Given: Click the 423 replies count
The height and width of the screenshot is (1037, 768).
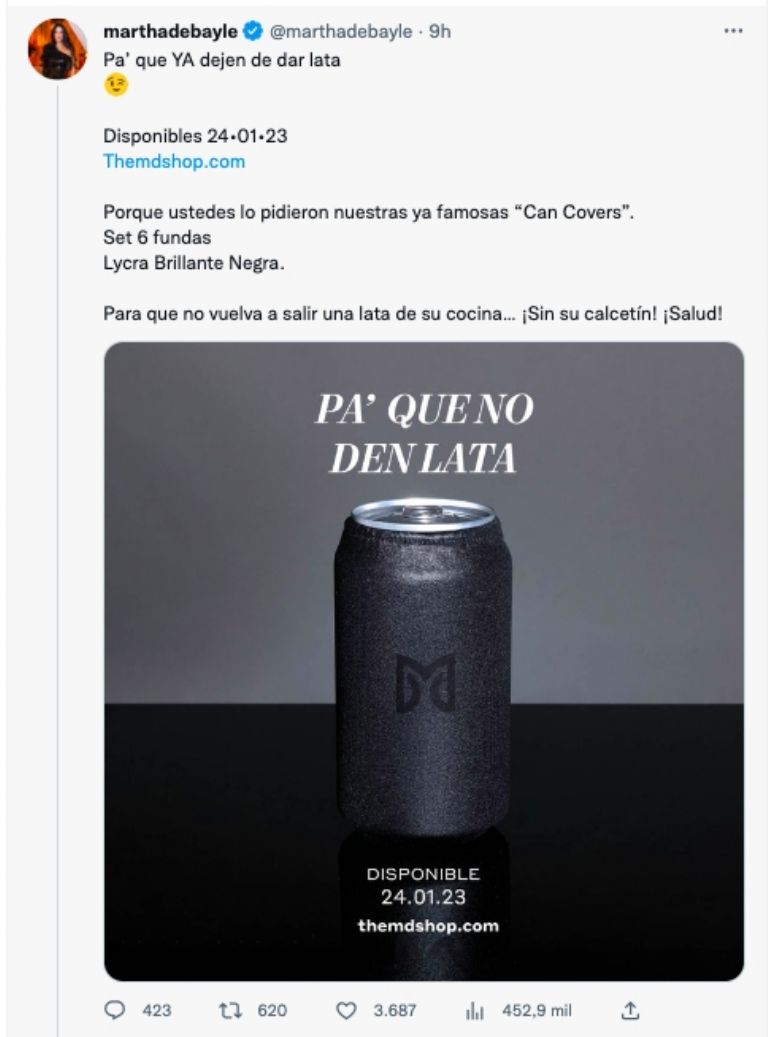Looking at the screenshot, I should tap(157, 1011).
